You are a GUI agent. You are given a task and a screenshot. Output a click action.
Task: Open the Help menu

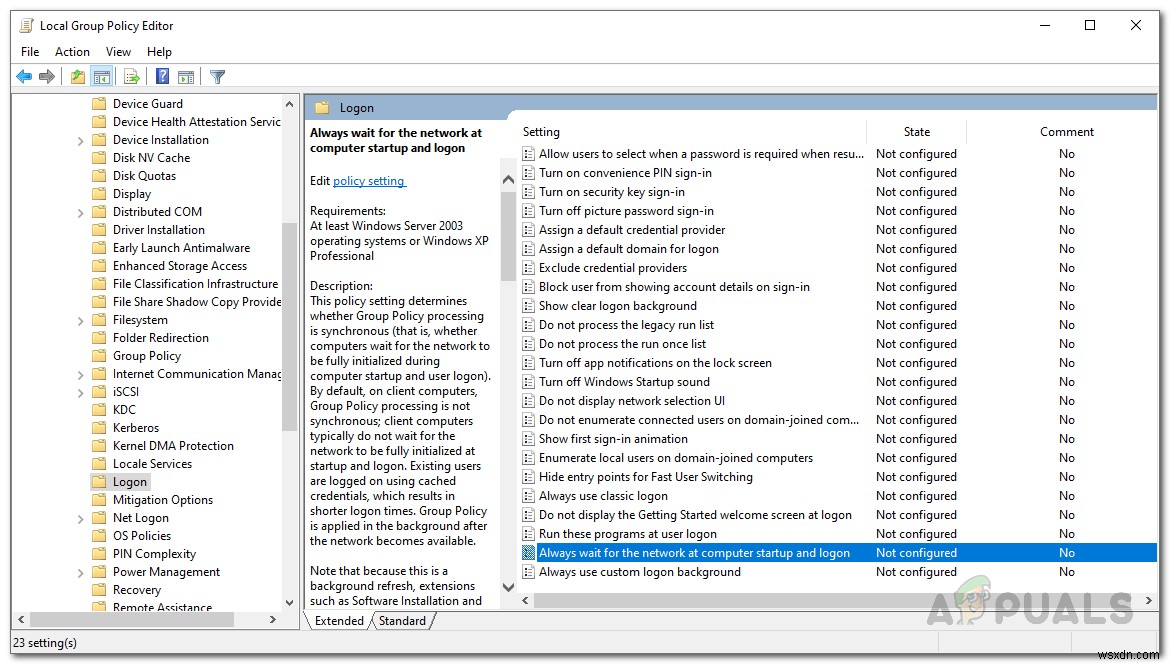[x=159, y=52]
